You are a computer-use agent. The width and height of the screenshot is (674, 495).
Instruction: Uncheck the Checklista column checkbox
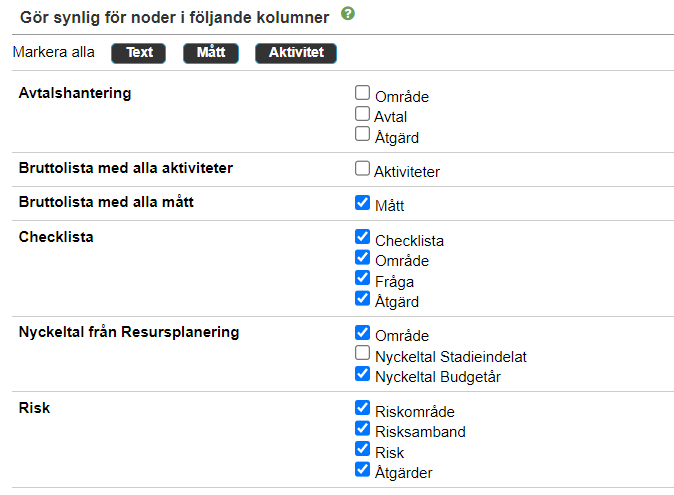click(x=362, y=236)
